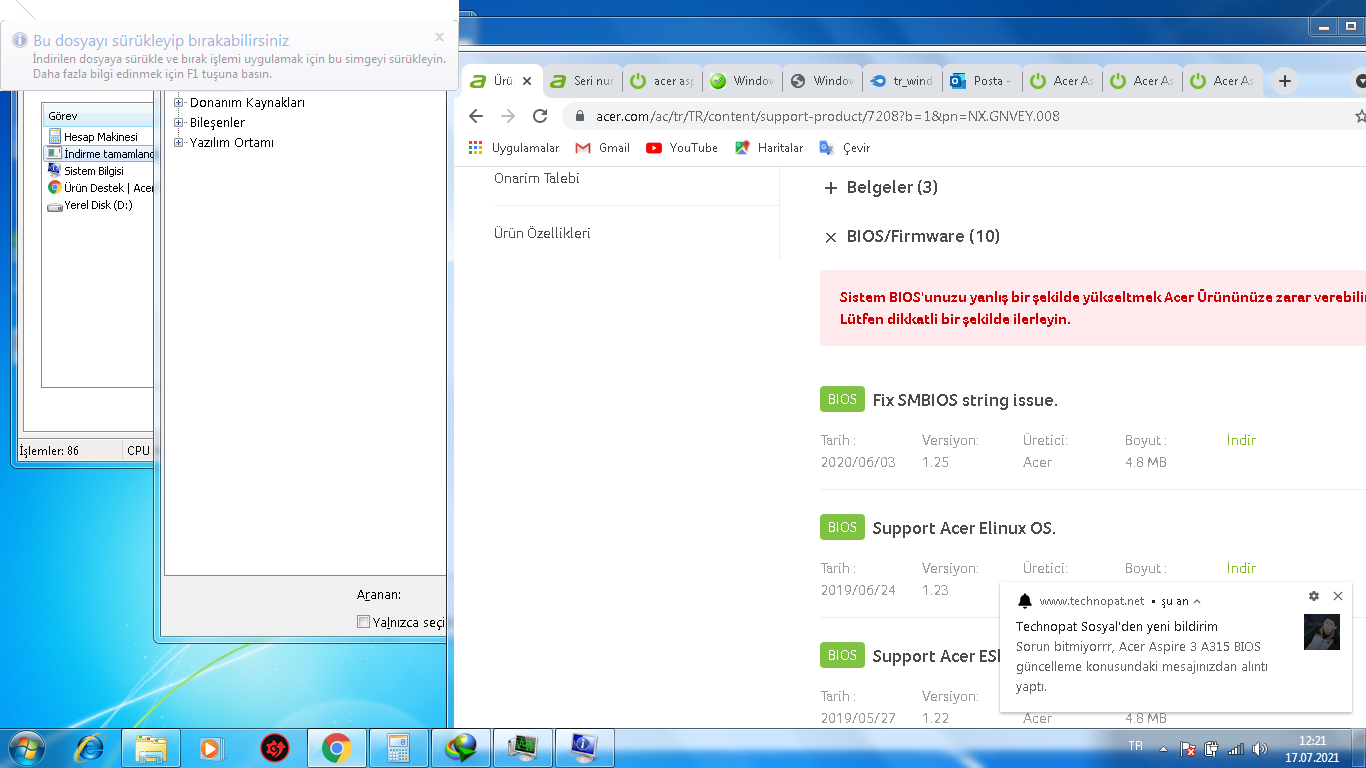This screenshot has height=768, width=1366.
Task: Expand the technopat.net notification chevron
Action: click(1197, 601)
